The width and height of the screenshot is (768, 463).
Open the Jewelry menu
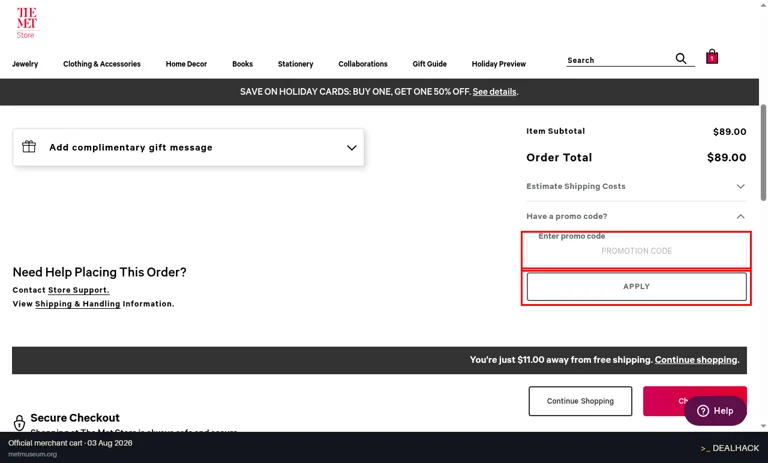(x=25, y=64)
